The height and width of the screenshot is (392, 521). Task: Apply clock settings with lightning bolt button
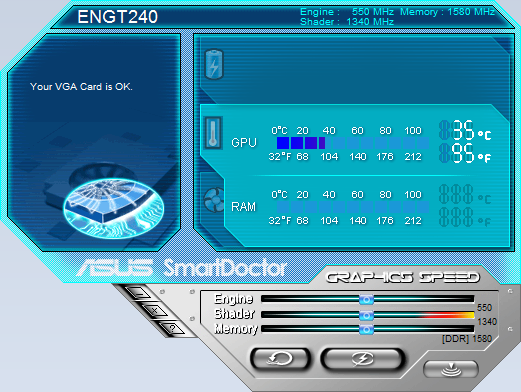coord(363,359)
